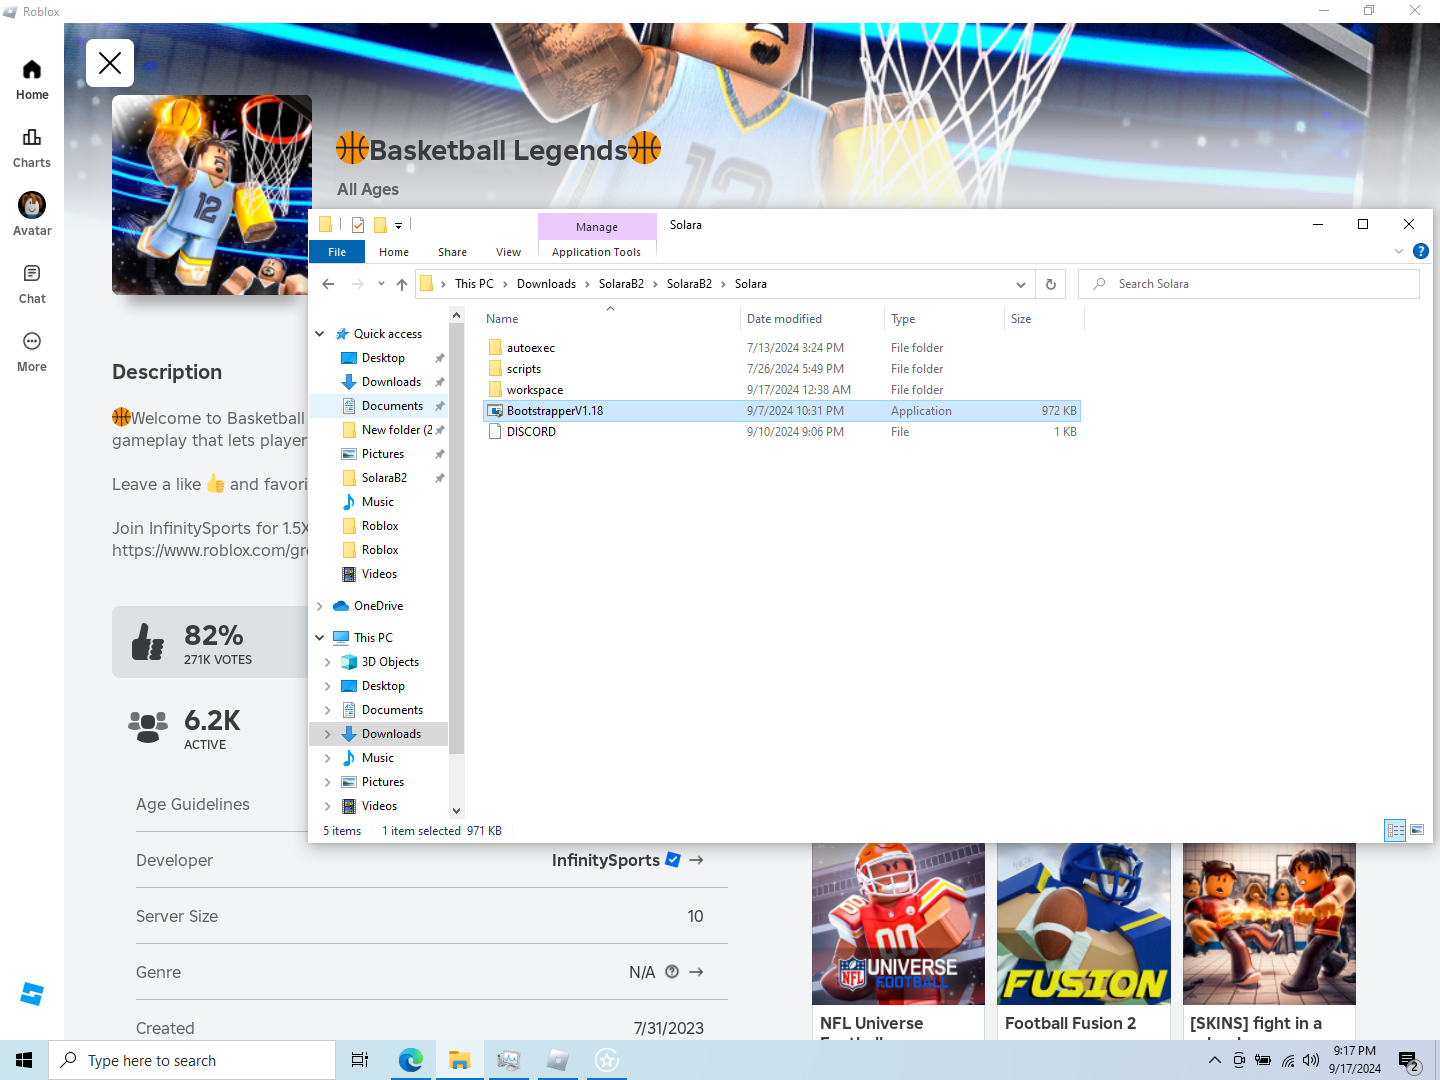This screenshot has height=1080, width=1440.
Task: Expand the Explorer ribbon chevron
Action: click(x=1399, y=251)
